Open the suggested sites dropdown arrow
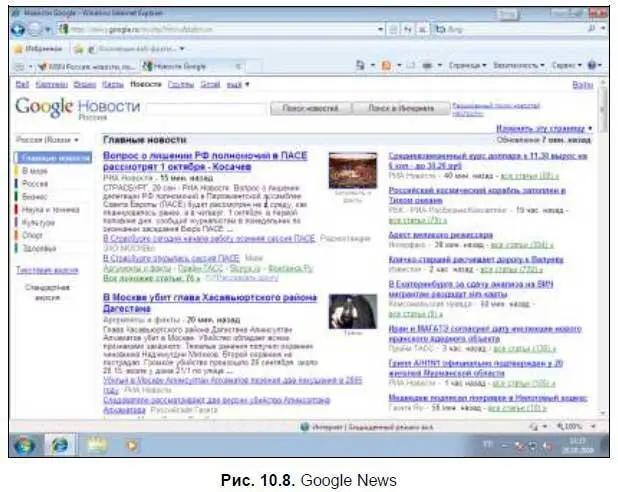 pyautogui.click(x=182, y=49)
